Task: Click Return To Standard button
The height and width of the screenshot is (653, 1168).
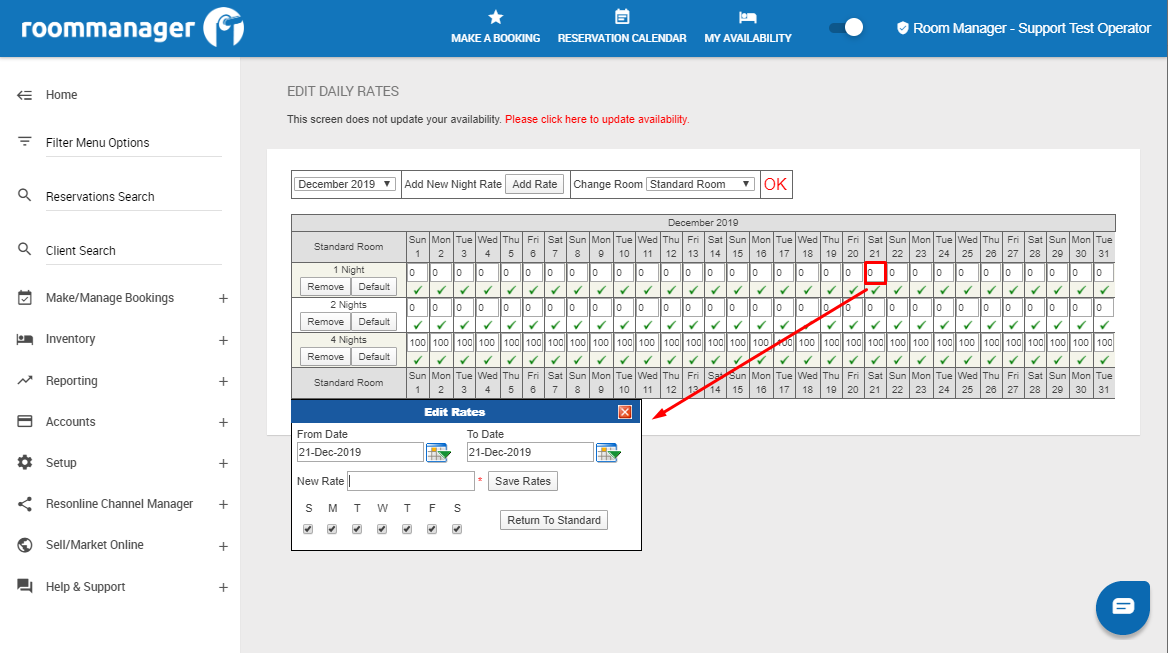Action: coord(554,520)
